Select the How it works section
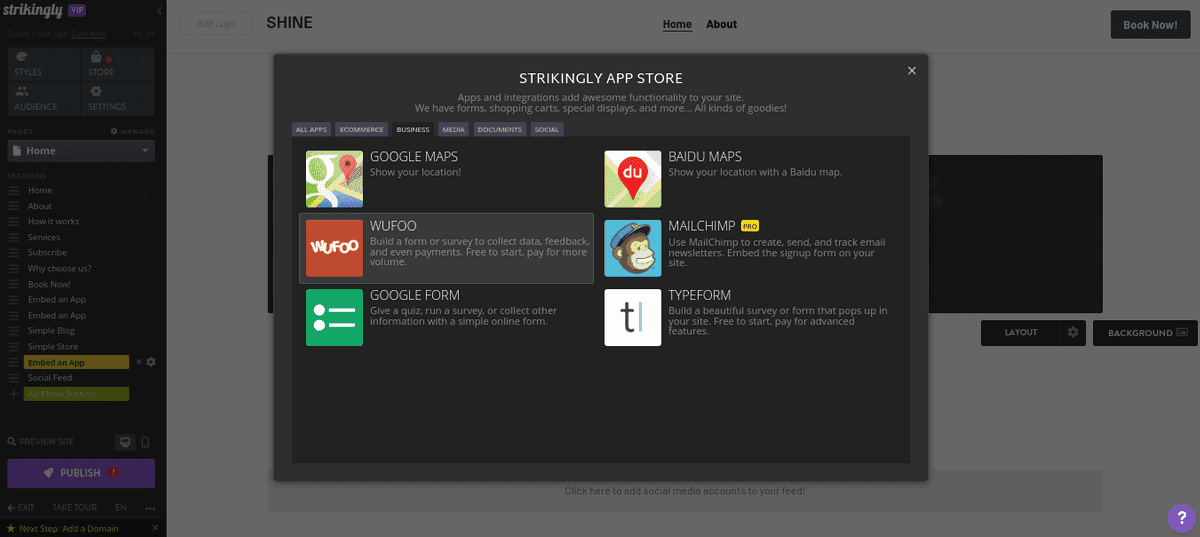Image resolution: width=1200 pixels, height=537 pixels. [53, 221]
